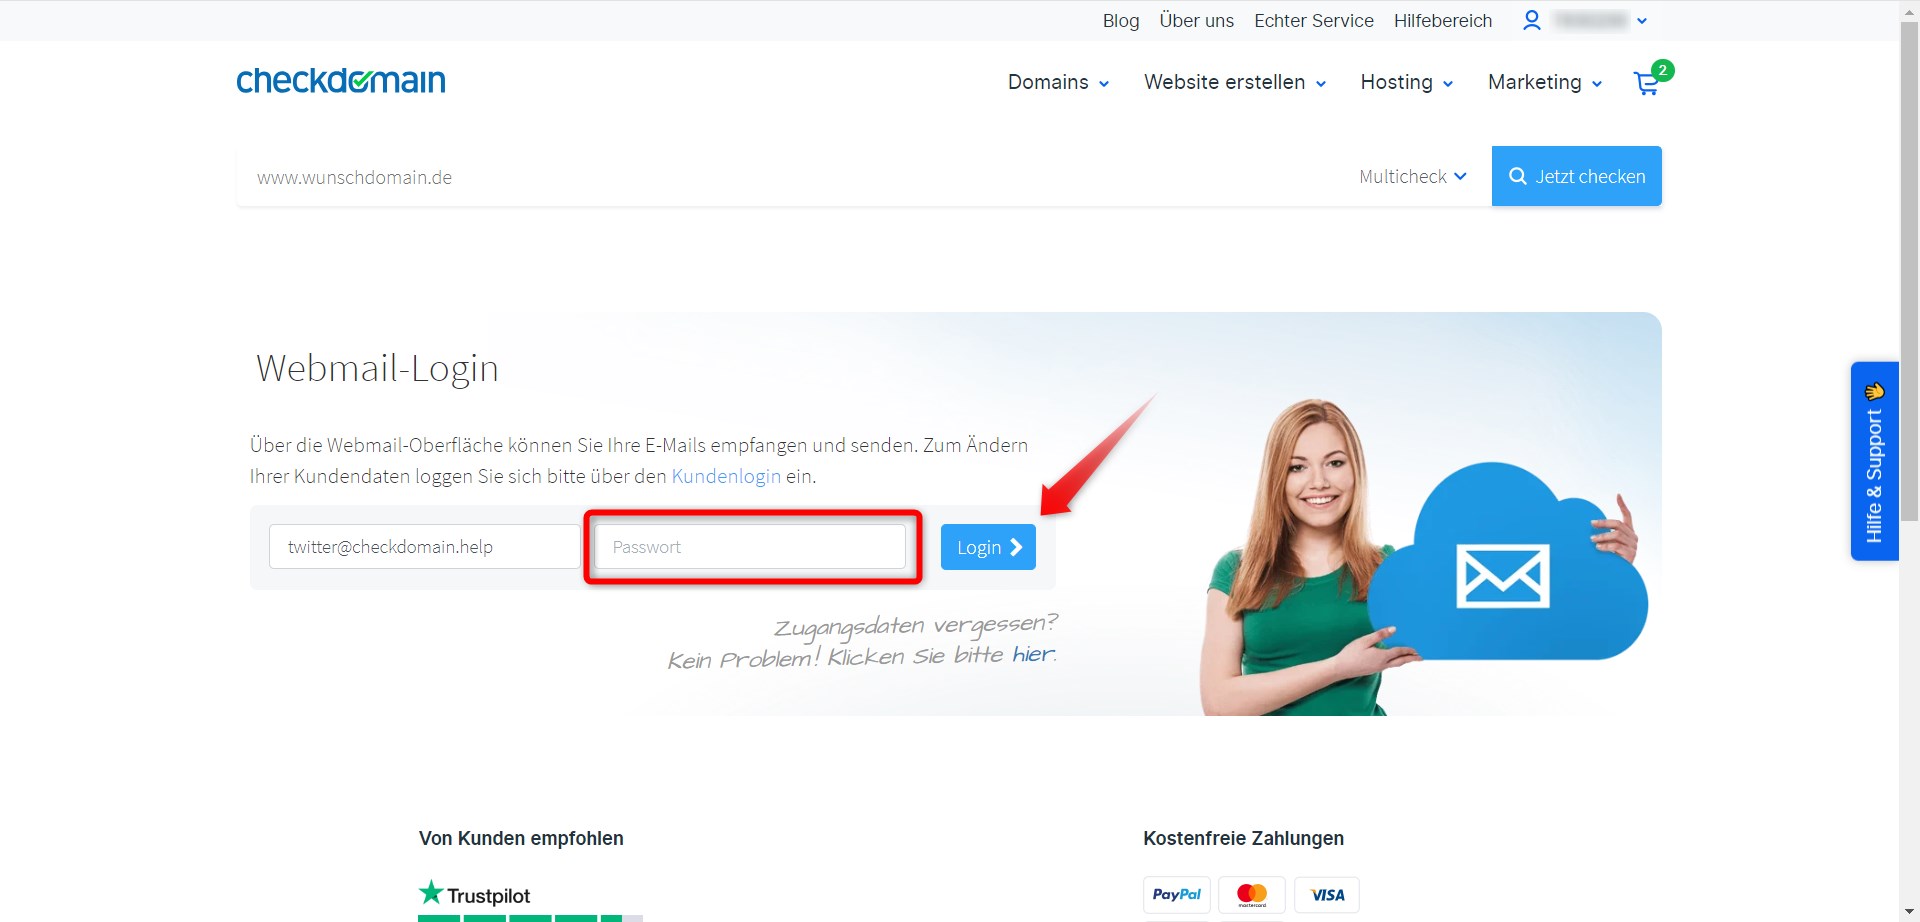Expand the Hosting menu
The height and width of the screenshot is (922, 1920).
[1406, 82]
